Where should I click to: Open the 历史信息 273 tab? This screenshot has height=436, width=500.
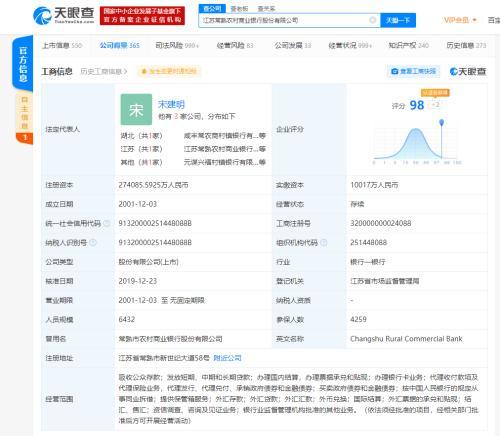point(466,45)
